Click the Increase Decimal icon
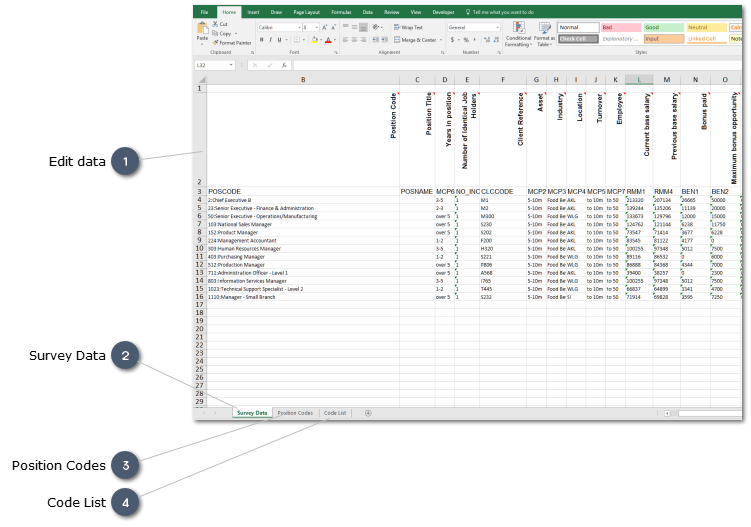751x527 pixels. coord(487,40)
